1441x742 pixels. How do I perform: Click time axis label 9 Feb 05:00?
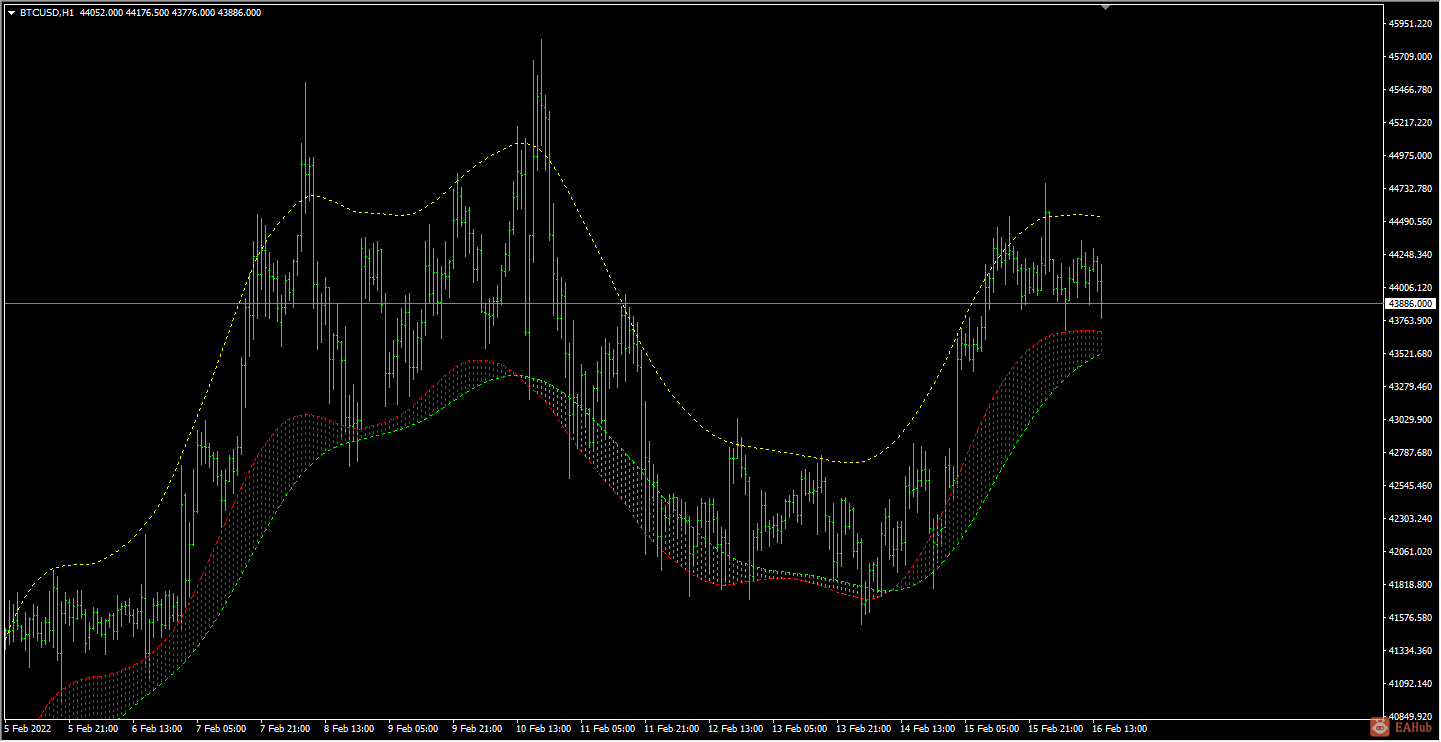coord(413,729)
